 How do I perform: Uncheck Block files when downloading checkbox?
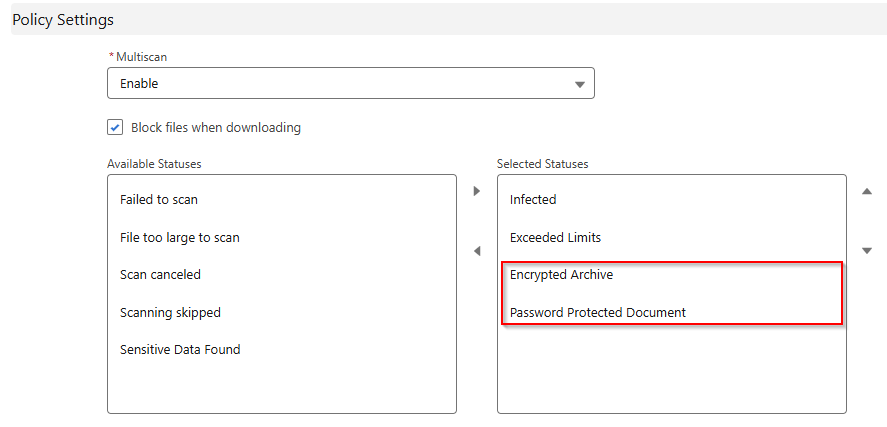[115, 128]
